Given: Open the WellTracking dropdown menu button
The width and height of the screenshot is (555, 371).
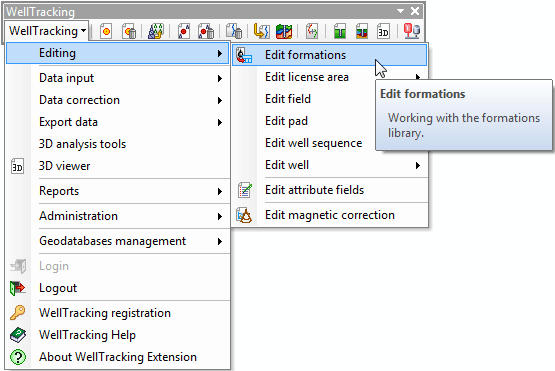Looking at the screenshot, I should pos(47,31).
